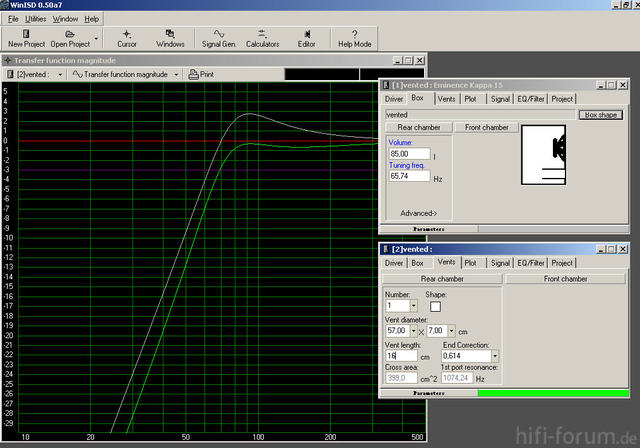
Task: Expand the Open Project dropdown arrow
Action: (x=96, y=40)
